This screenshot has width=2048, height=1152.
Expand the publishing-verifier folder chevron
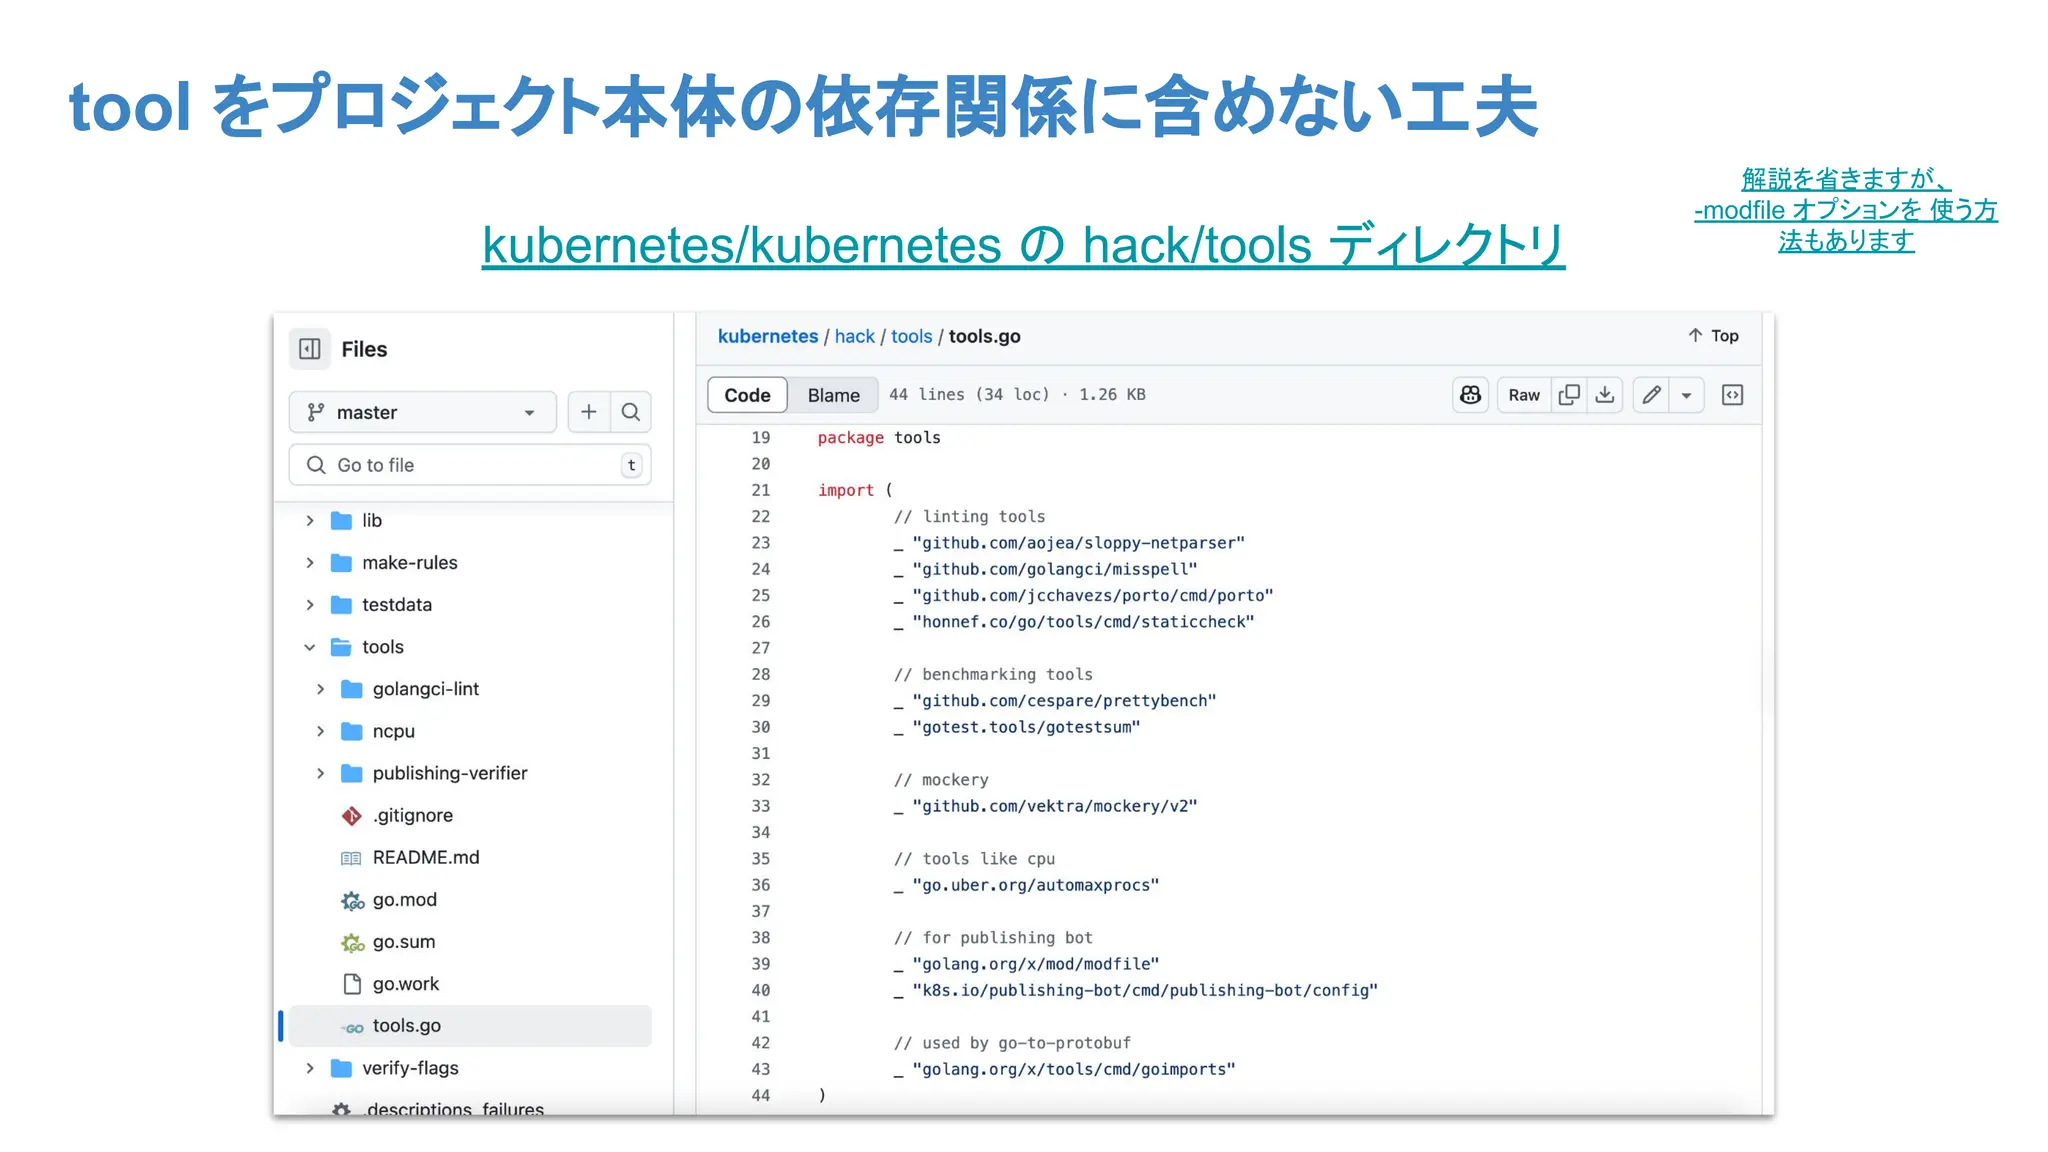(x=320, y=773)
